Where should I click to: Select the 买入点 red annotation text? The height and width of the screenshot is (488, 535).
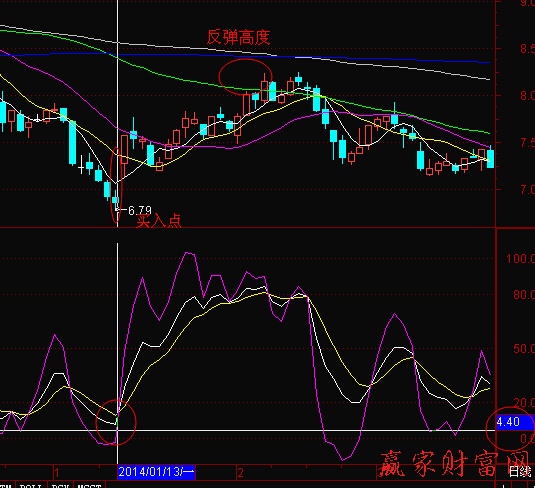pyautogui.click(x=159, y=221)
